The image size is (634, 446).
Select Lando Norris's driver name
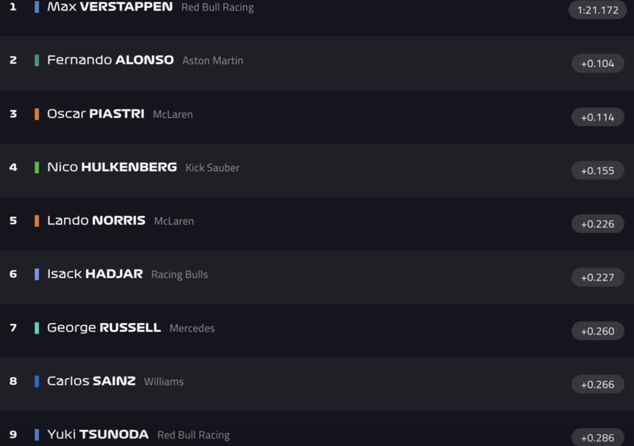point(96,220)
